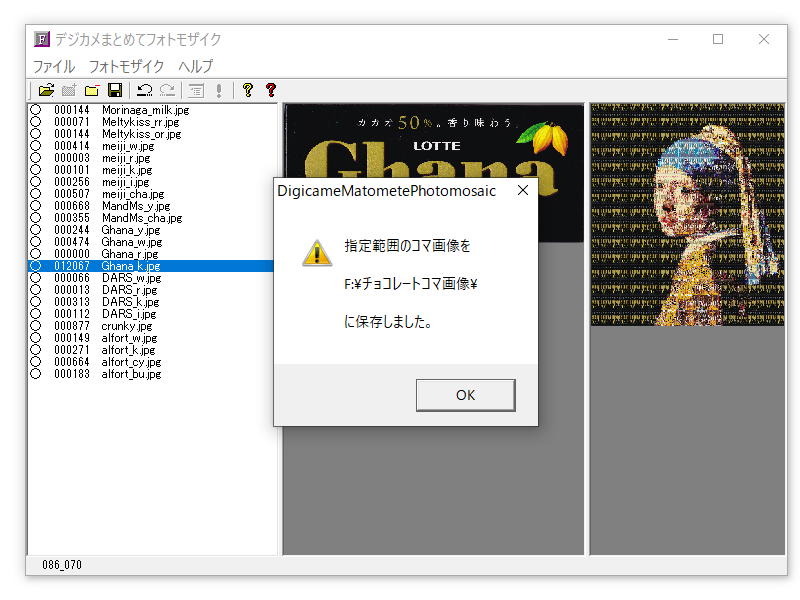Click the count 000003 in the list

point(72,158)
